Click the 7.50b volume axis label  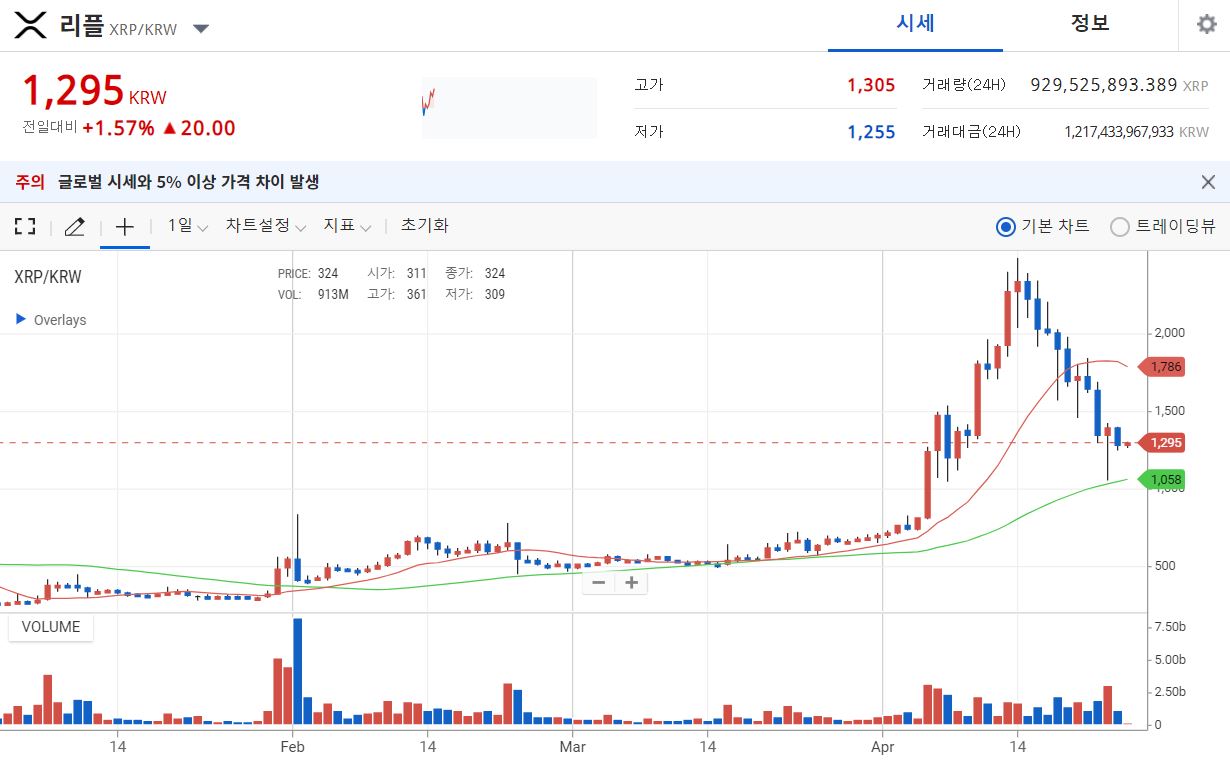(x=1170, y=627)
